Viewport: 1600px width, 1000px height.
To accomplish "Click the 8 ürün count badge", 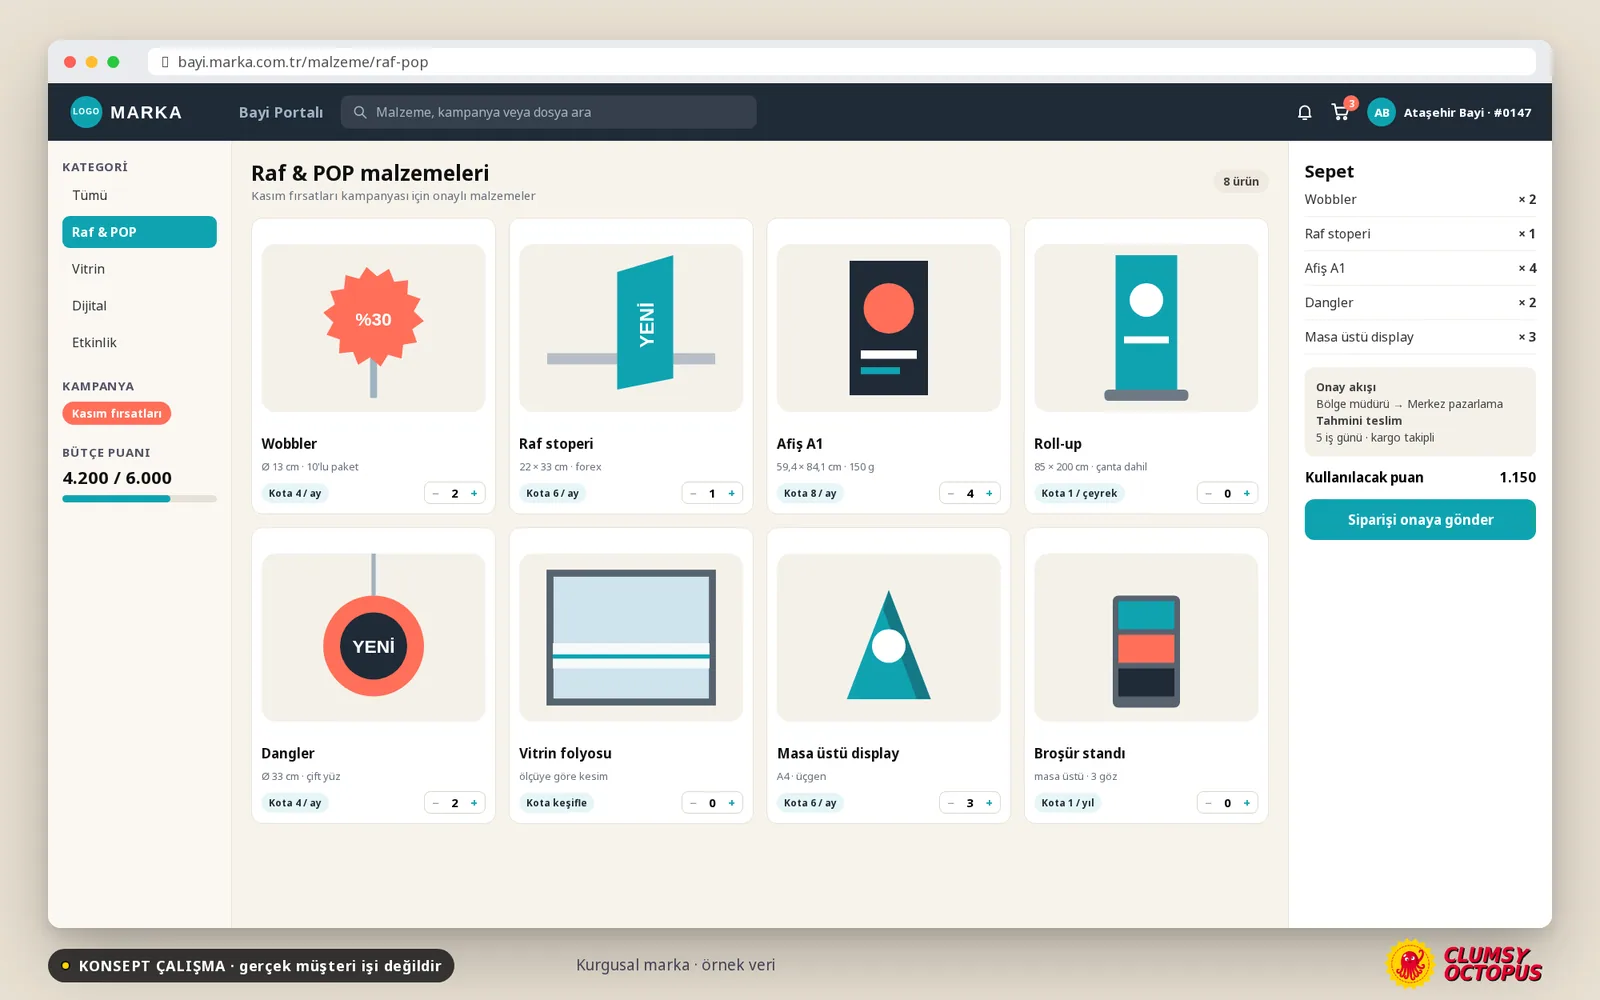I will (1241, 181).
